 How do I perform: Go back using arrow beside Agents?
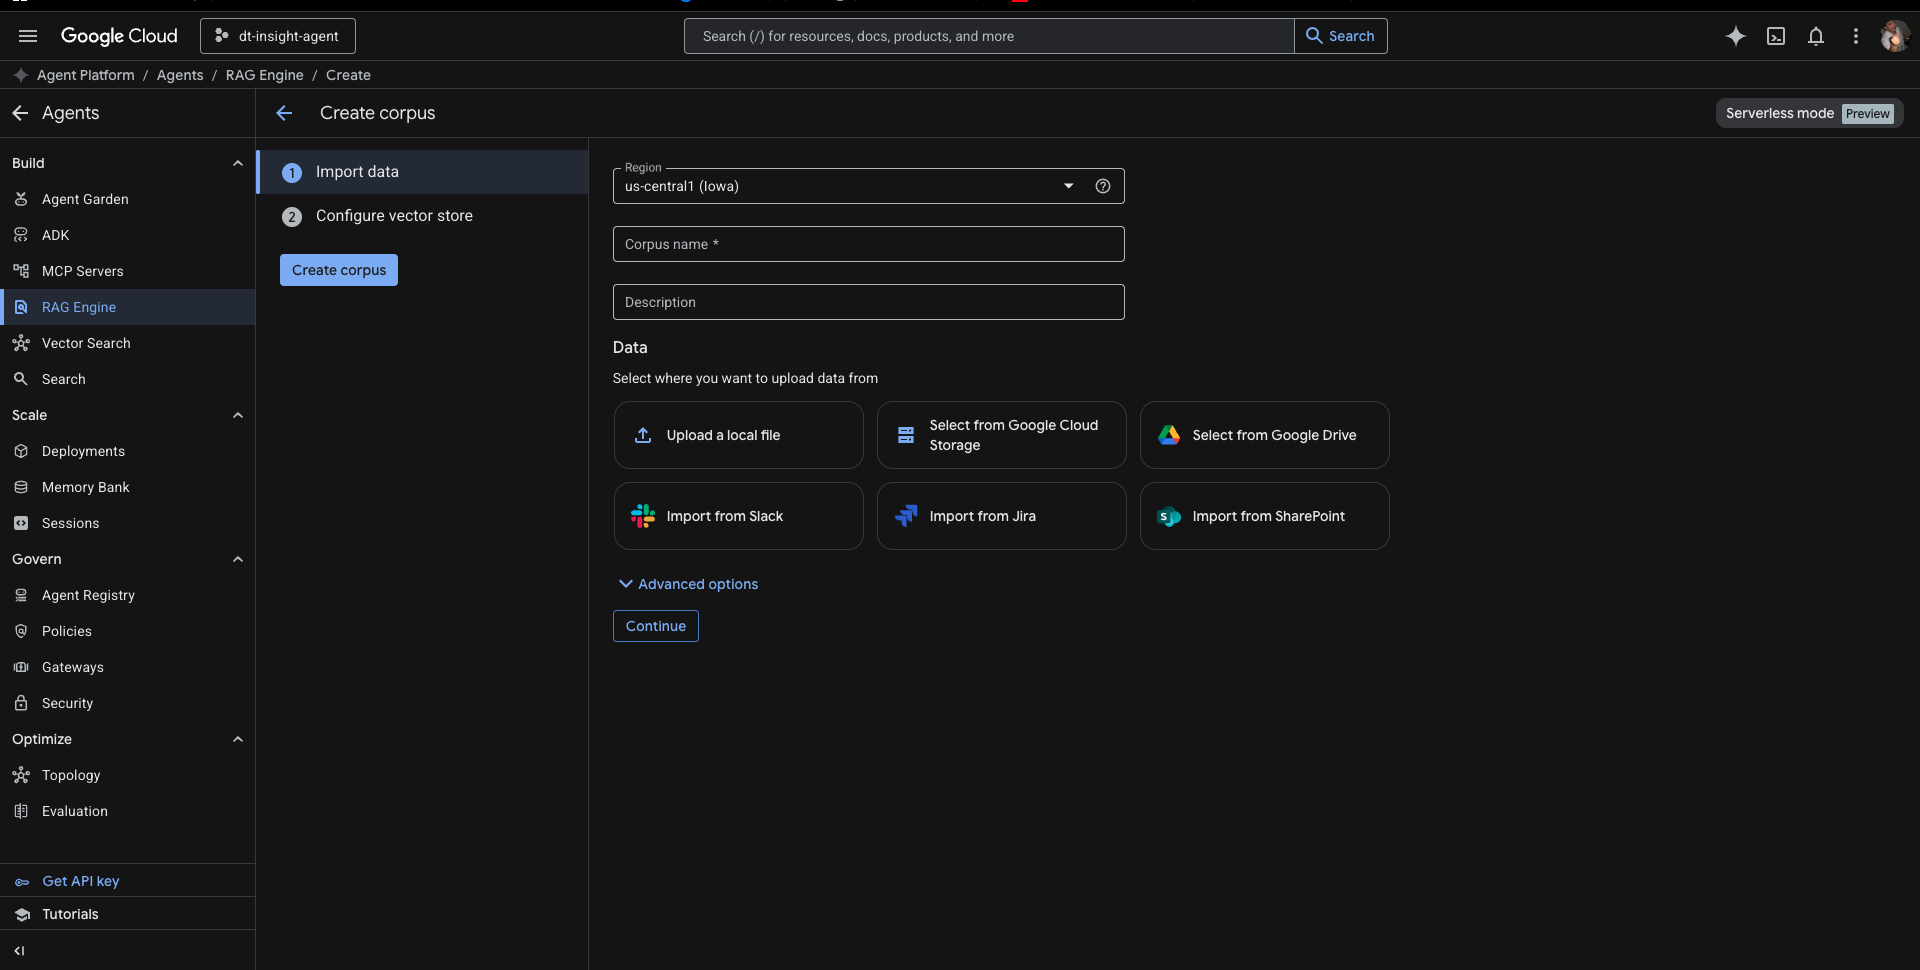point(20,113)
